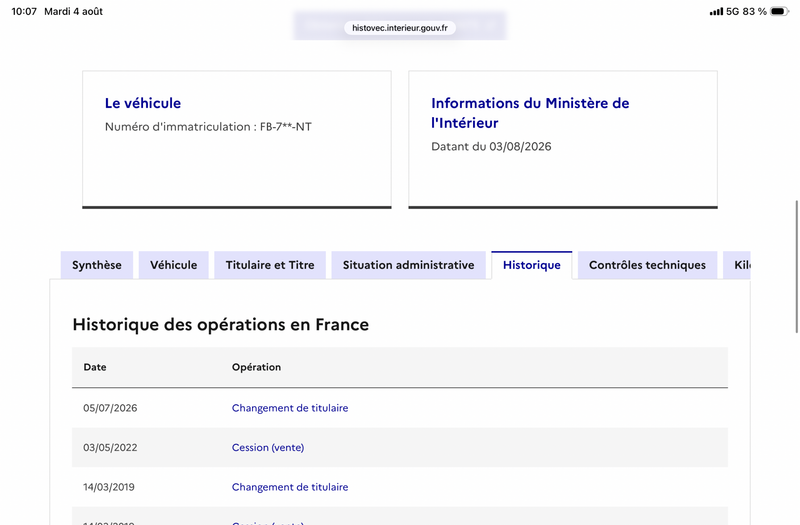800x525 pixels.
Task: Tap the clock showing 10:07
Action: [x=24, y=11]
